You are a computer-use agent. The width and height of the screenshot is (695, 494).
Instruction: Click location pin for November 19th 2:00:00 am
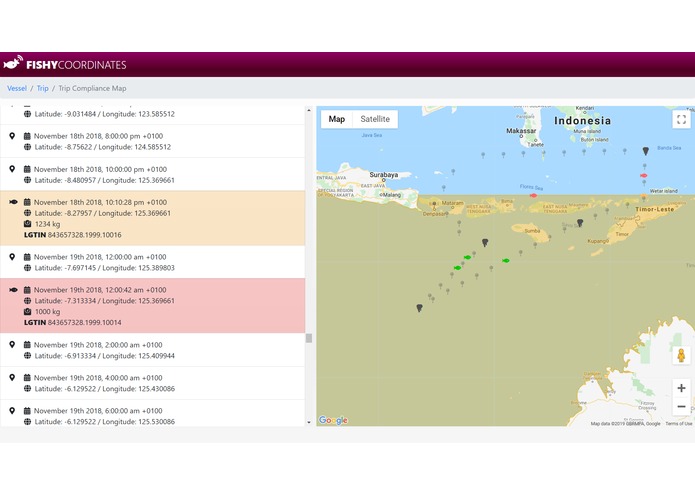pos(12,344)
